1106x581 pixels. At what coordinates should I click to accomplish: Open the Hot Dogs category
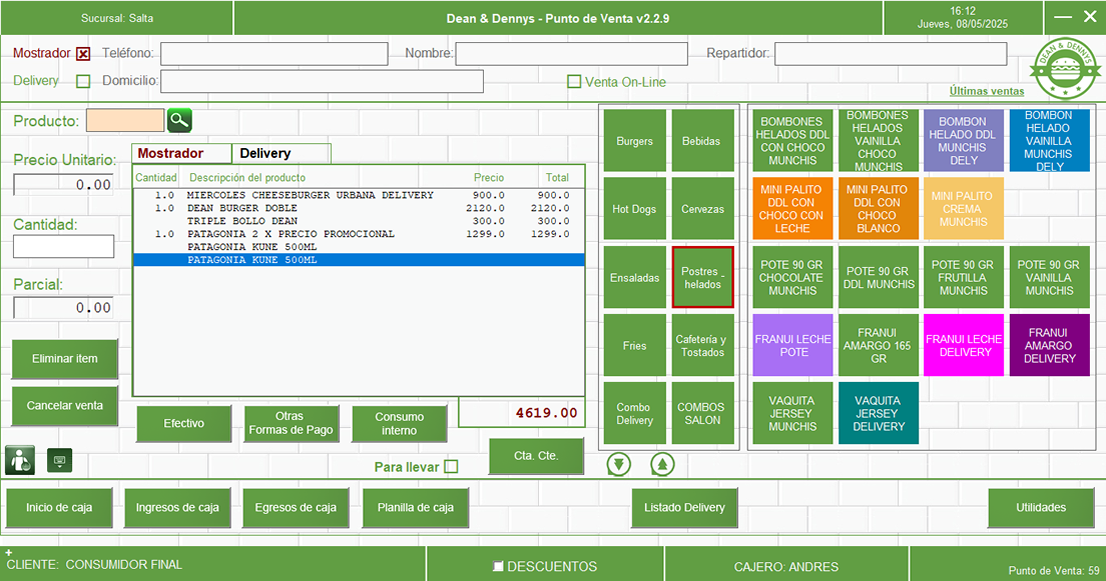pos(635,209)
